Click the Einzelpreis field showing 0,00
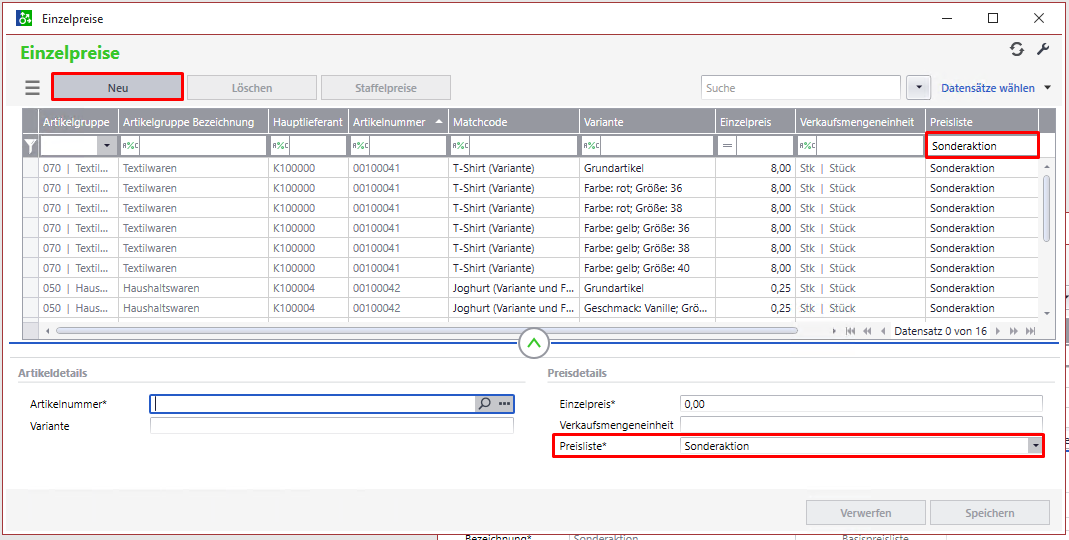Viewport: 1069px width, 540px height. (x=861, y=404)
